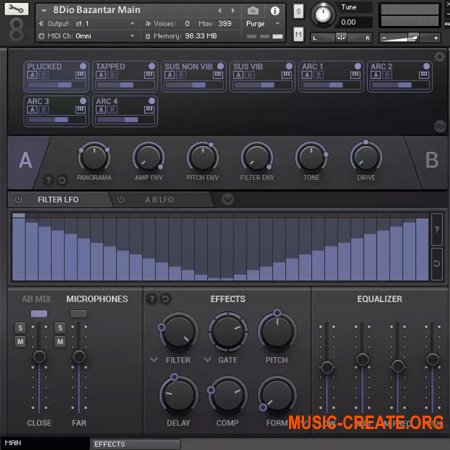Click the ARC 4 articulation label
This screenshot has width=450, height=450.
107,101
